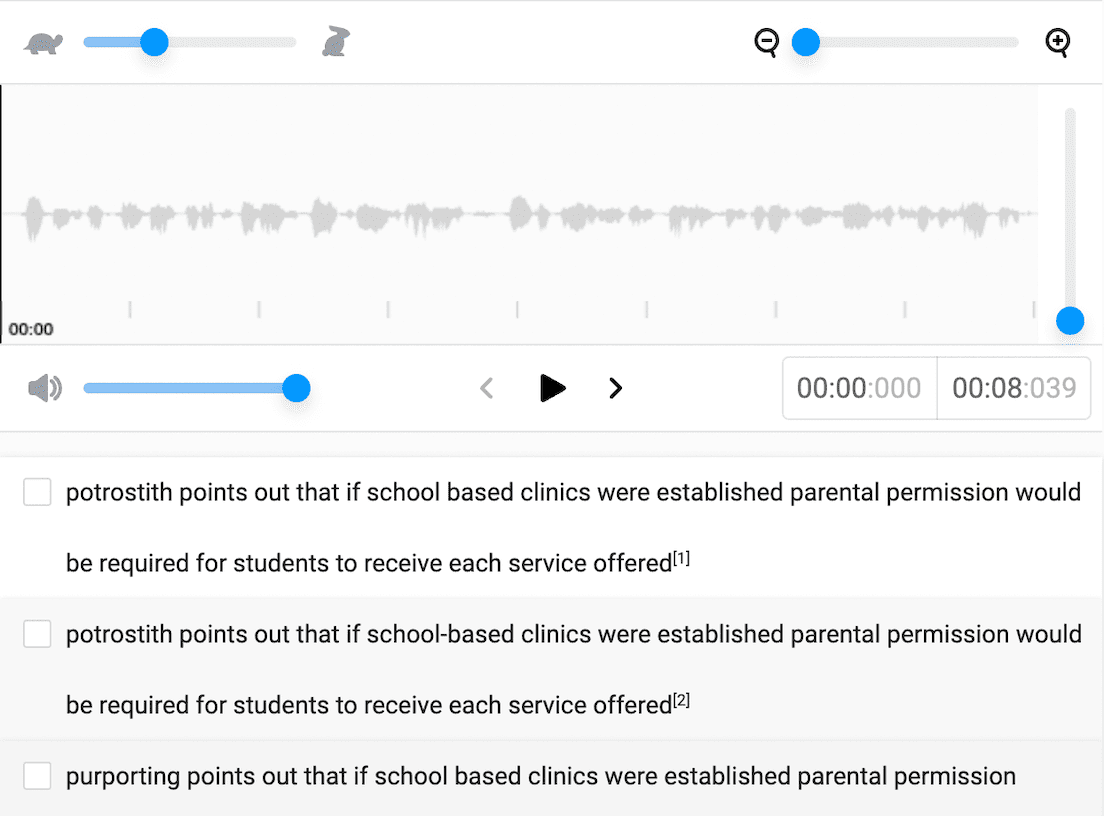The width and height of the screenshot is (1104, 816).
Task: Click the playback speed slider handle
Action: (x=154, y=42)
